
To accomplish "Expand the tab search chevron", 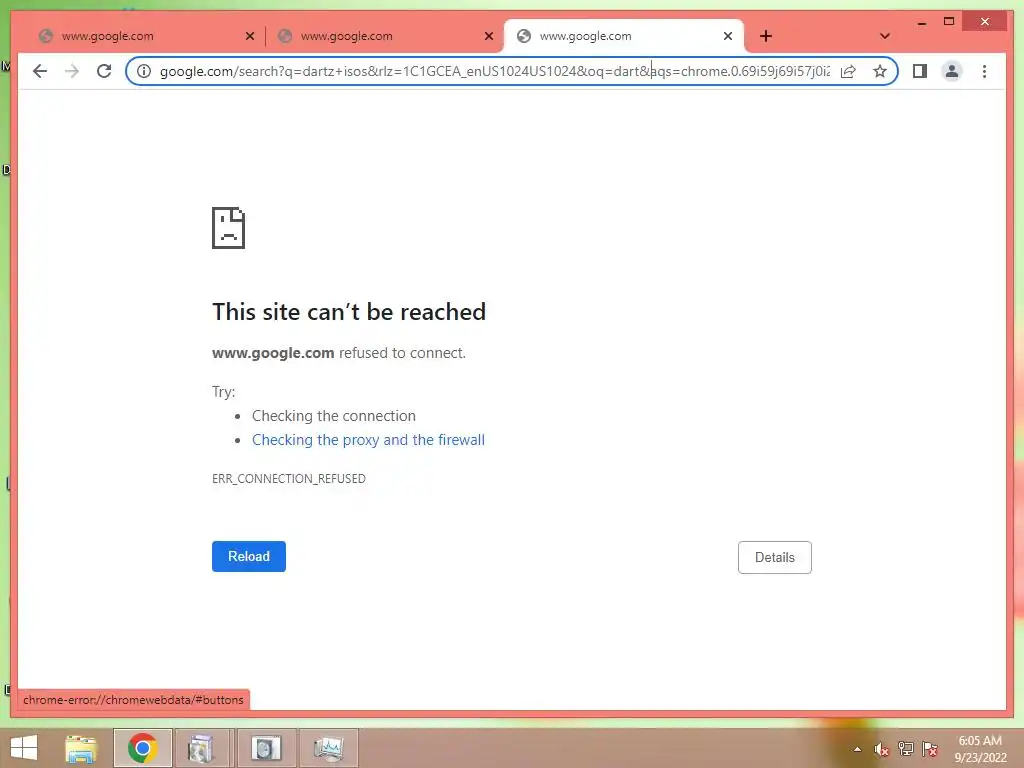I will [x=885, y=36].
